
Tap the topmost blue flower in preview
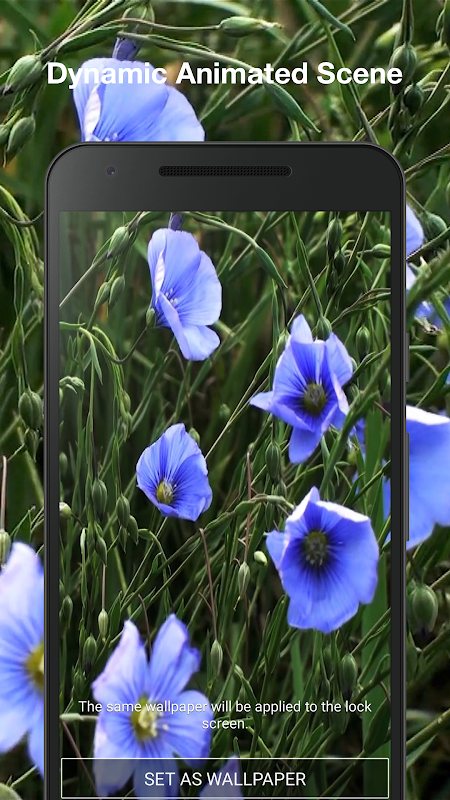click(x=184, y=292)
